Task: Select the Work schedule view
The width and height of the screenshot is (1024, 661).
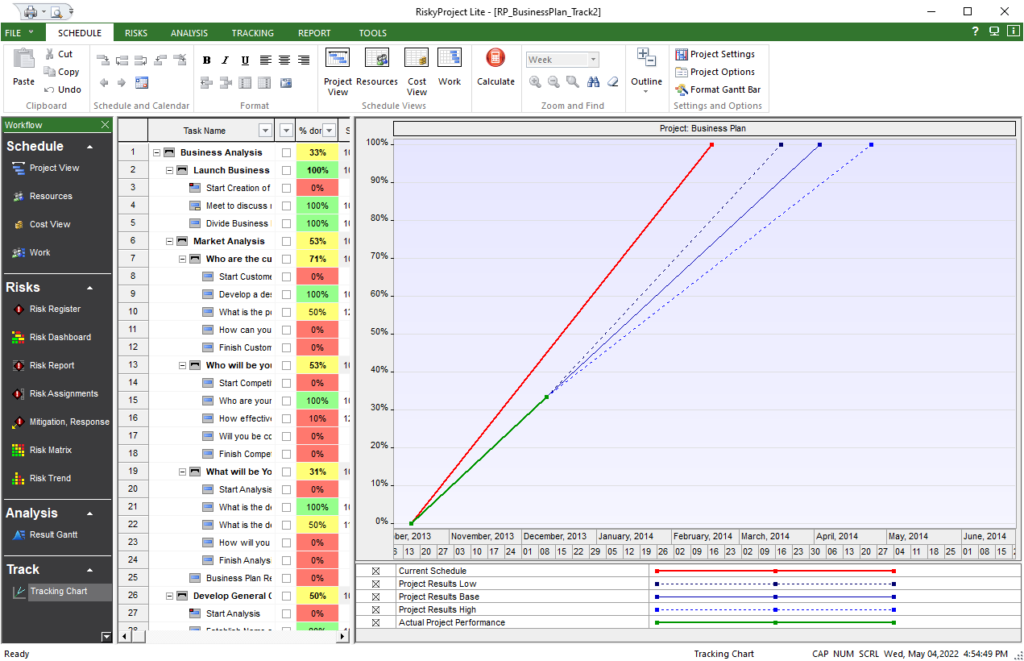Action: [x=449, y=66]
